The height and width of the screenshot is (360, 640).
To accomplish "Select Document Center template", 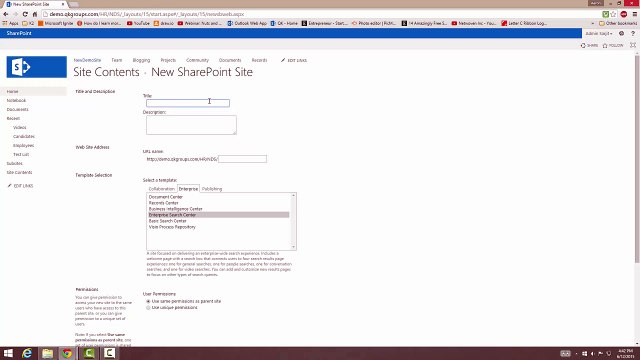I will click(x=166, y=197).
